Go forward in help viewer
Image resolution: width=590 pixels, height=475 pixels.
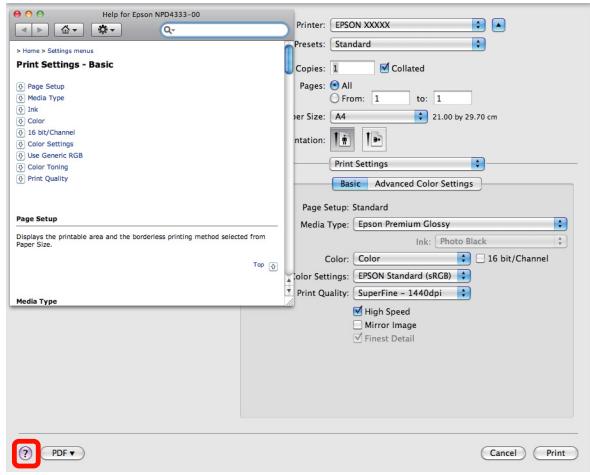point(40,30)
